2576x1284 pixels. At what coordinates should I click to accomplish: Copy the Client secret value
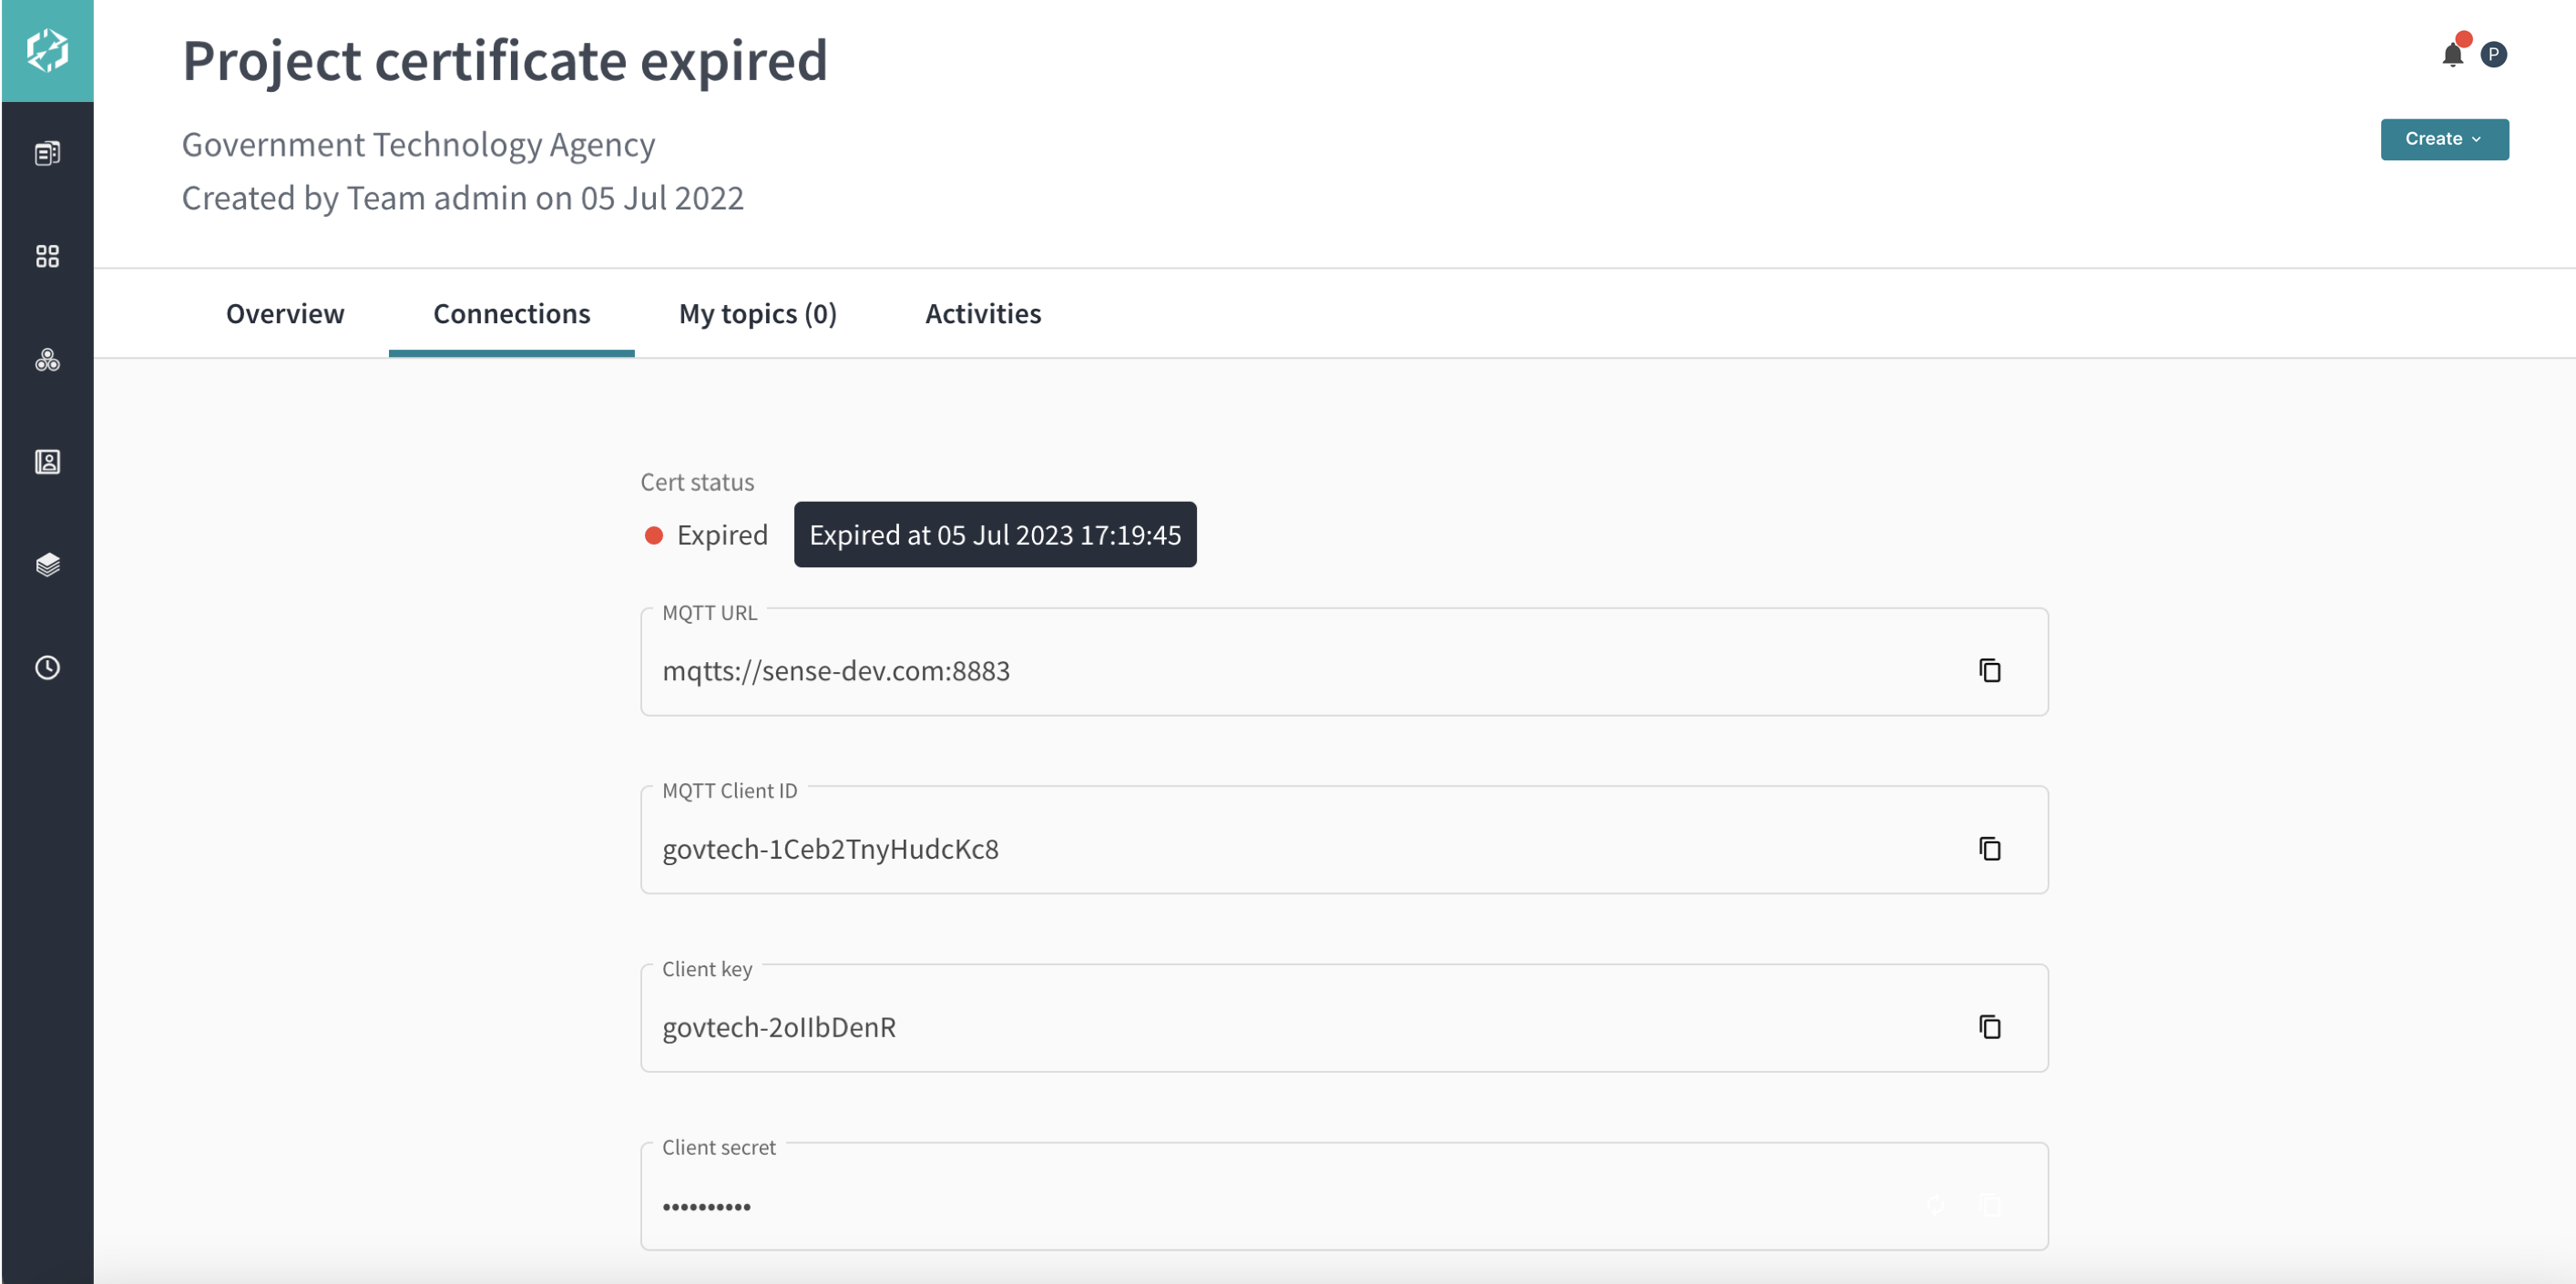[1991, 1206]
